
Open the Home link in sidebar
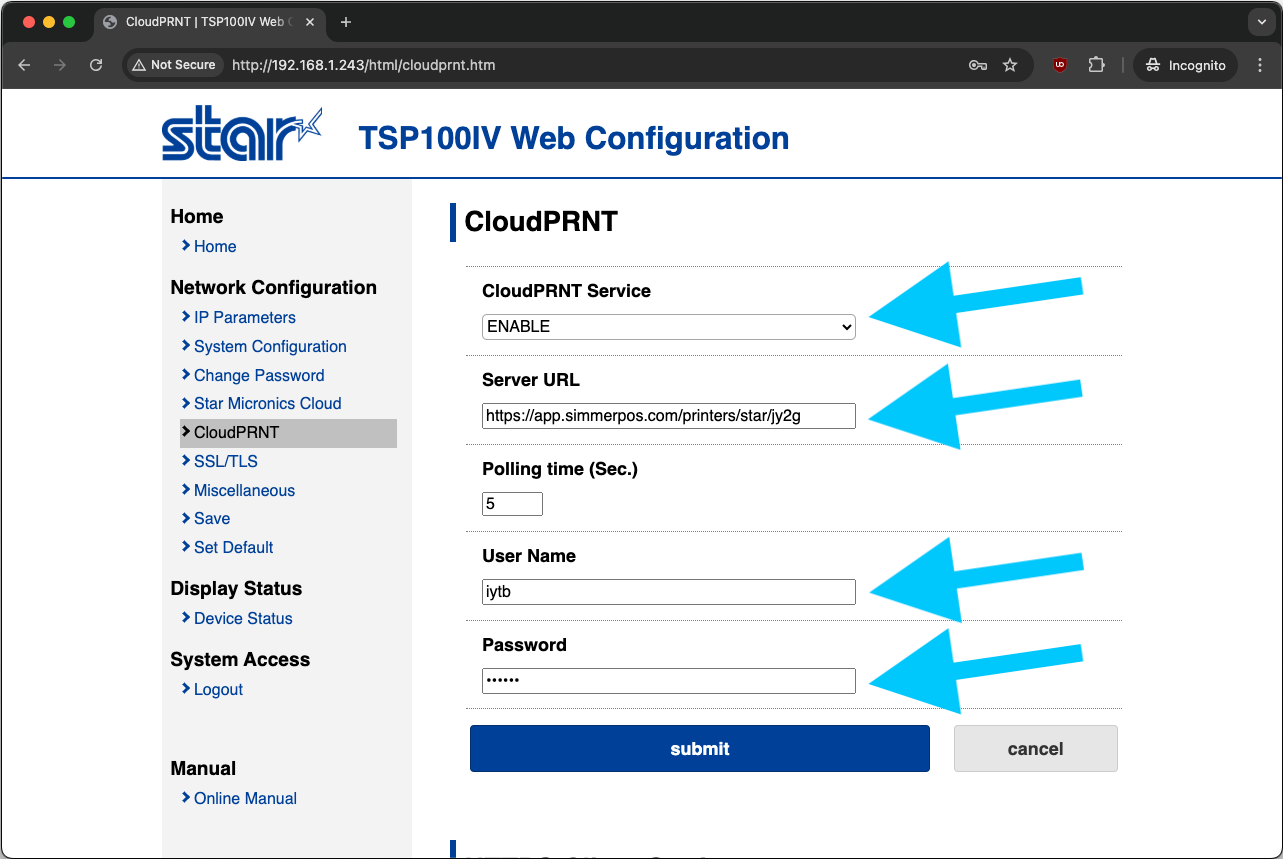pyautogui.click(x=215, y=246)
